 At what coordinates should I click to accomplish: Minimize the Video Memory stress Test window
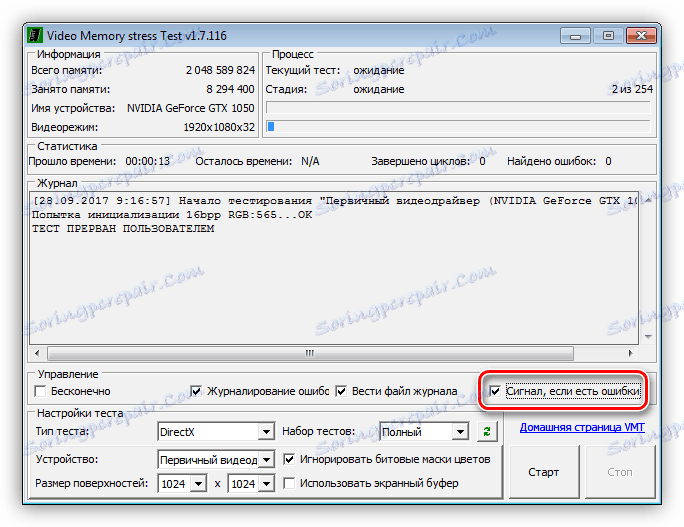point(575,36)
